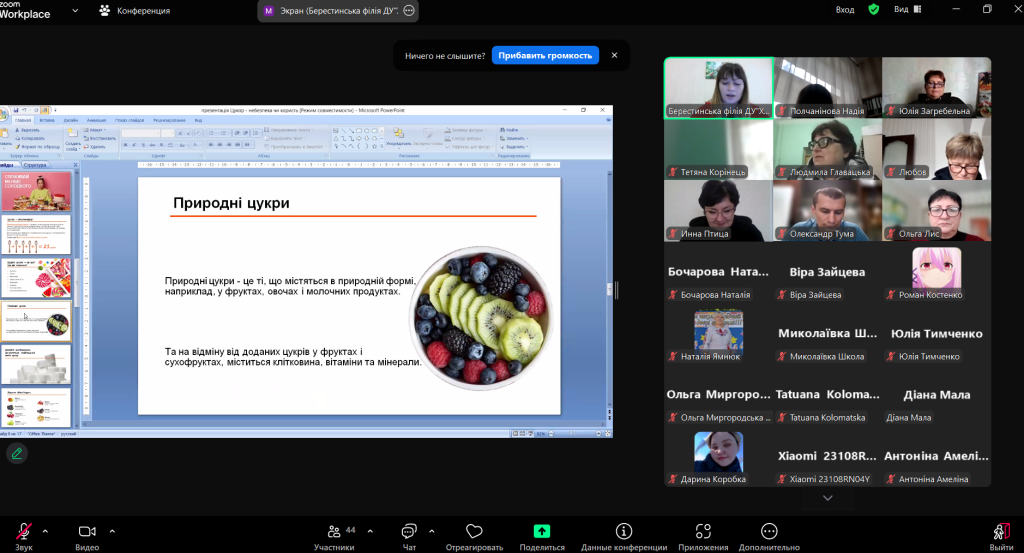Click the Вход sign-in button
Viewport: 1024px width, 553px height.
(845, 10)
